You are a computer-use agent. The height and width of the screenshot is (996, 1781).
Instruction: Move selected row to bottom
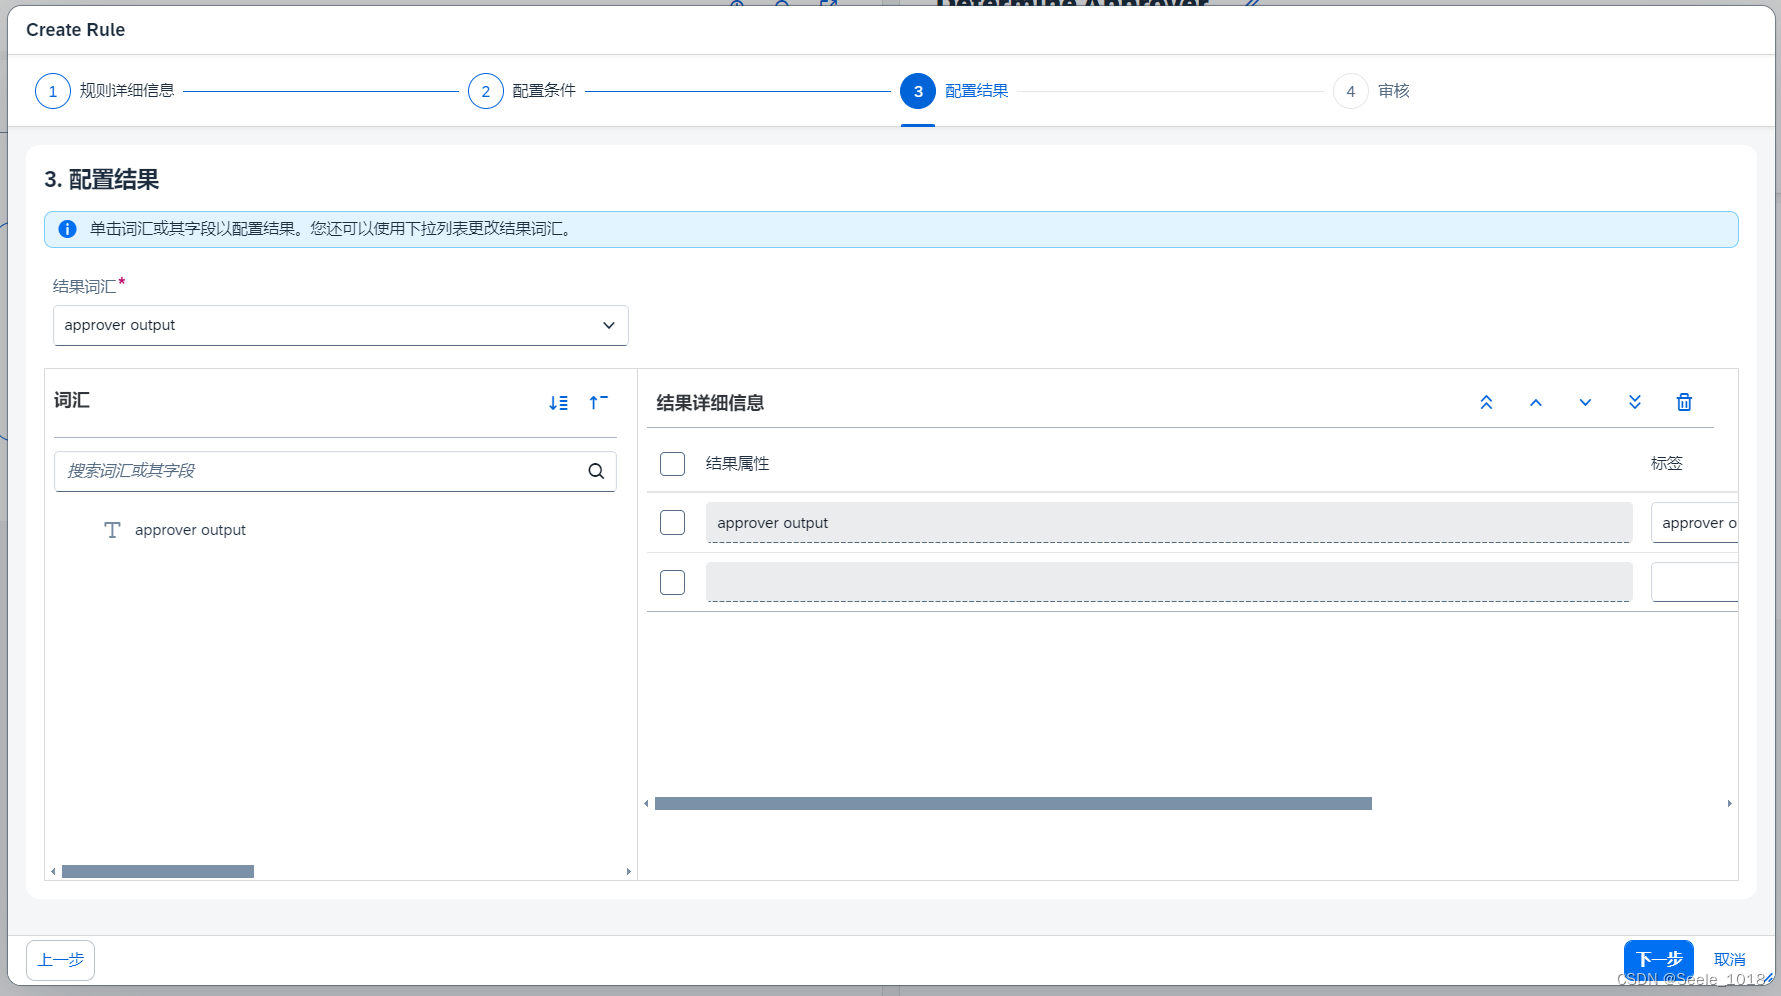pos(1635,402)
